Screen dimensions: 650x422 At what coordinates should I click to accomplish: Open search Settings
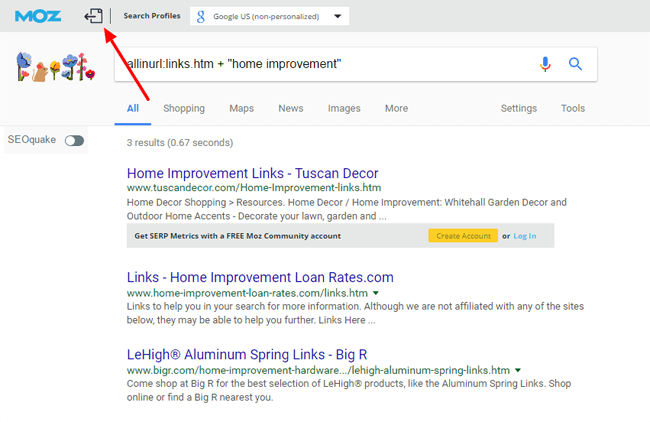click(x=518, y=108)
